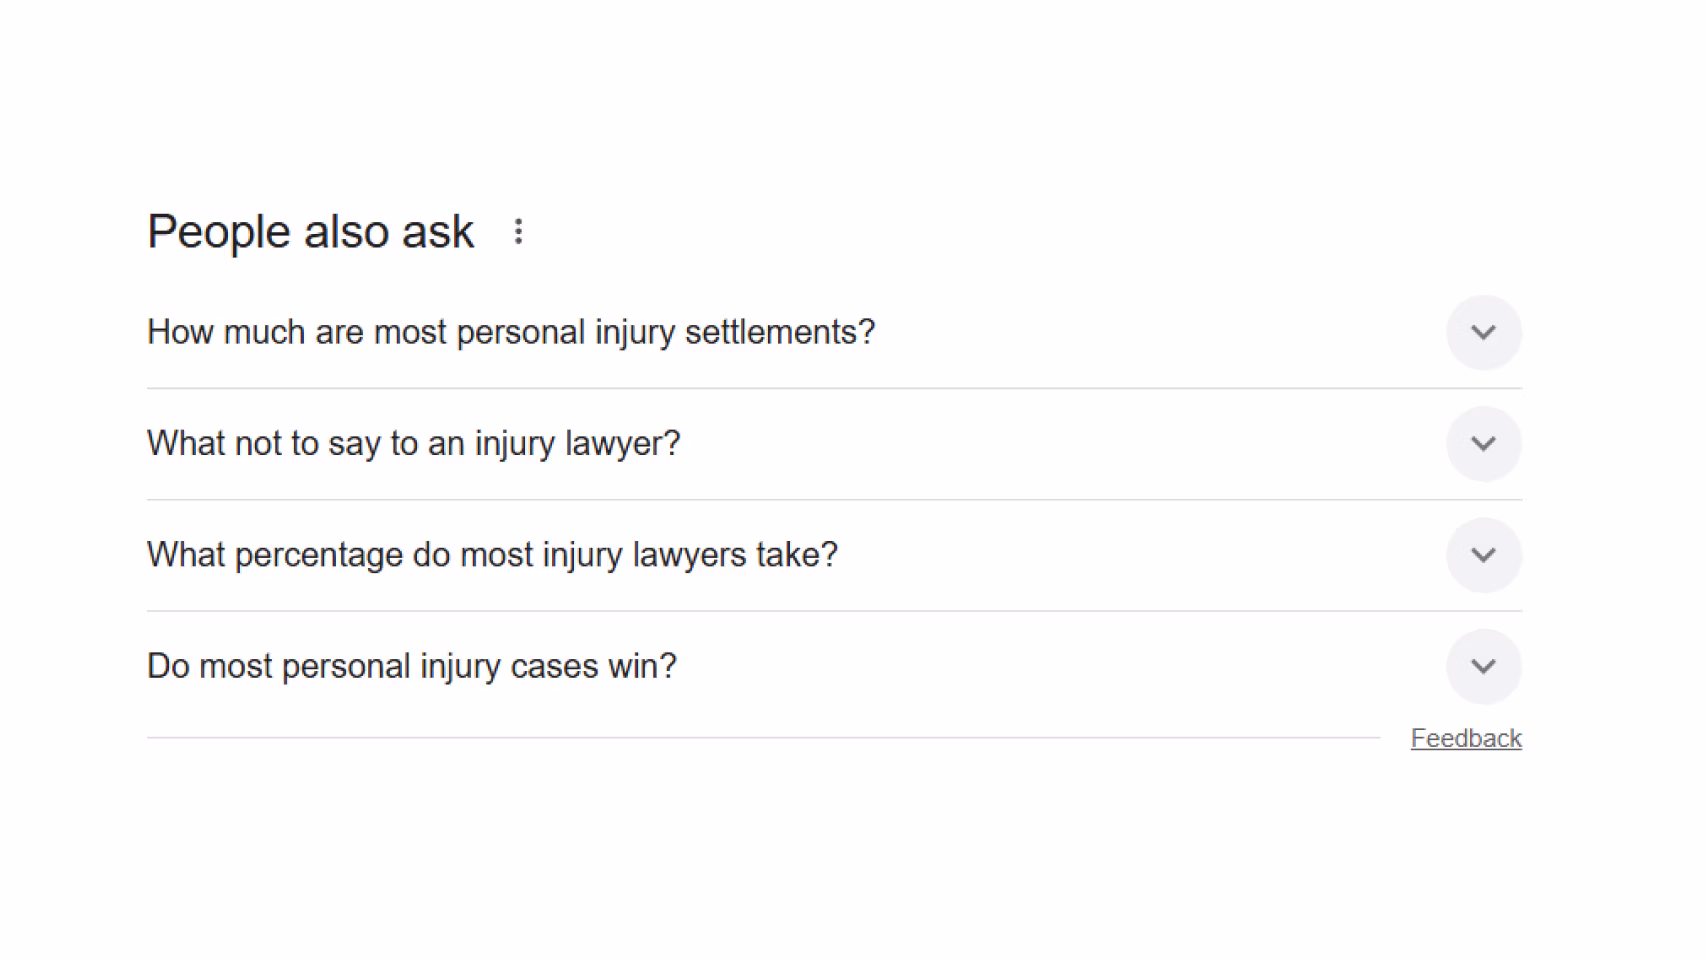Click the 'How much are most personal injury settlements?' row
The image size is (1706, 960).
tap(511, 332)
